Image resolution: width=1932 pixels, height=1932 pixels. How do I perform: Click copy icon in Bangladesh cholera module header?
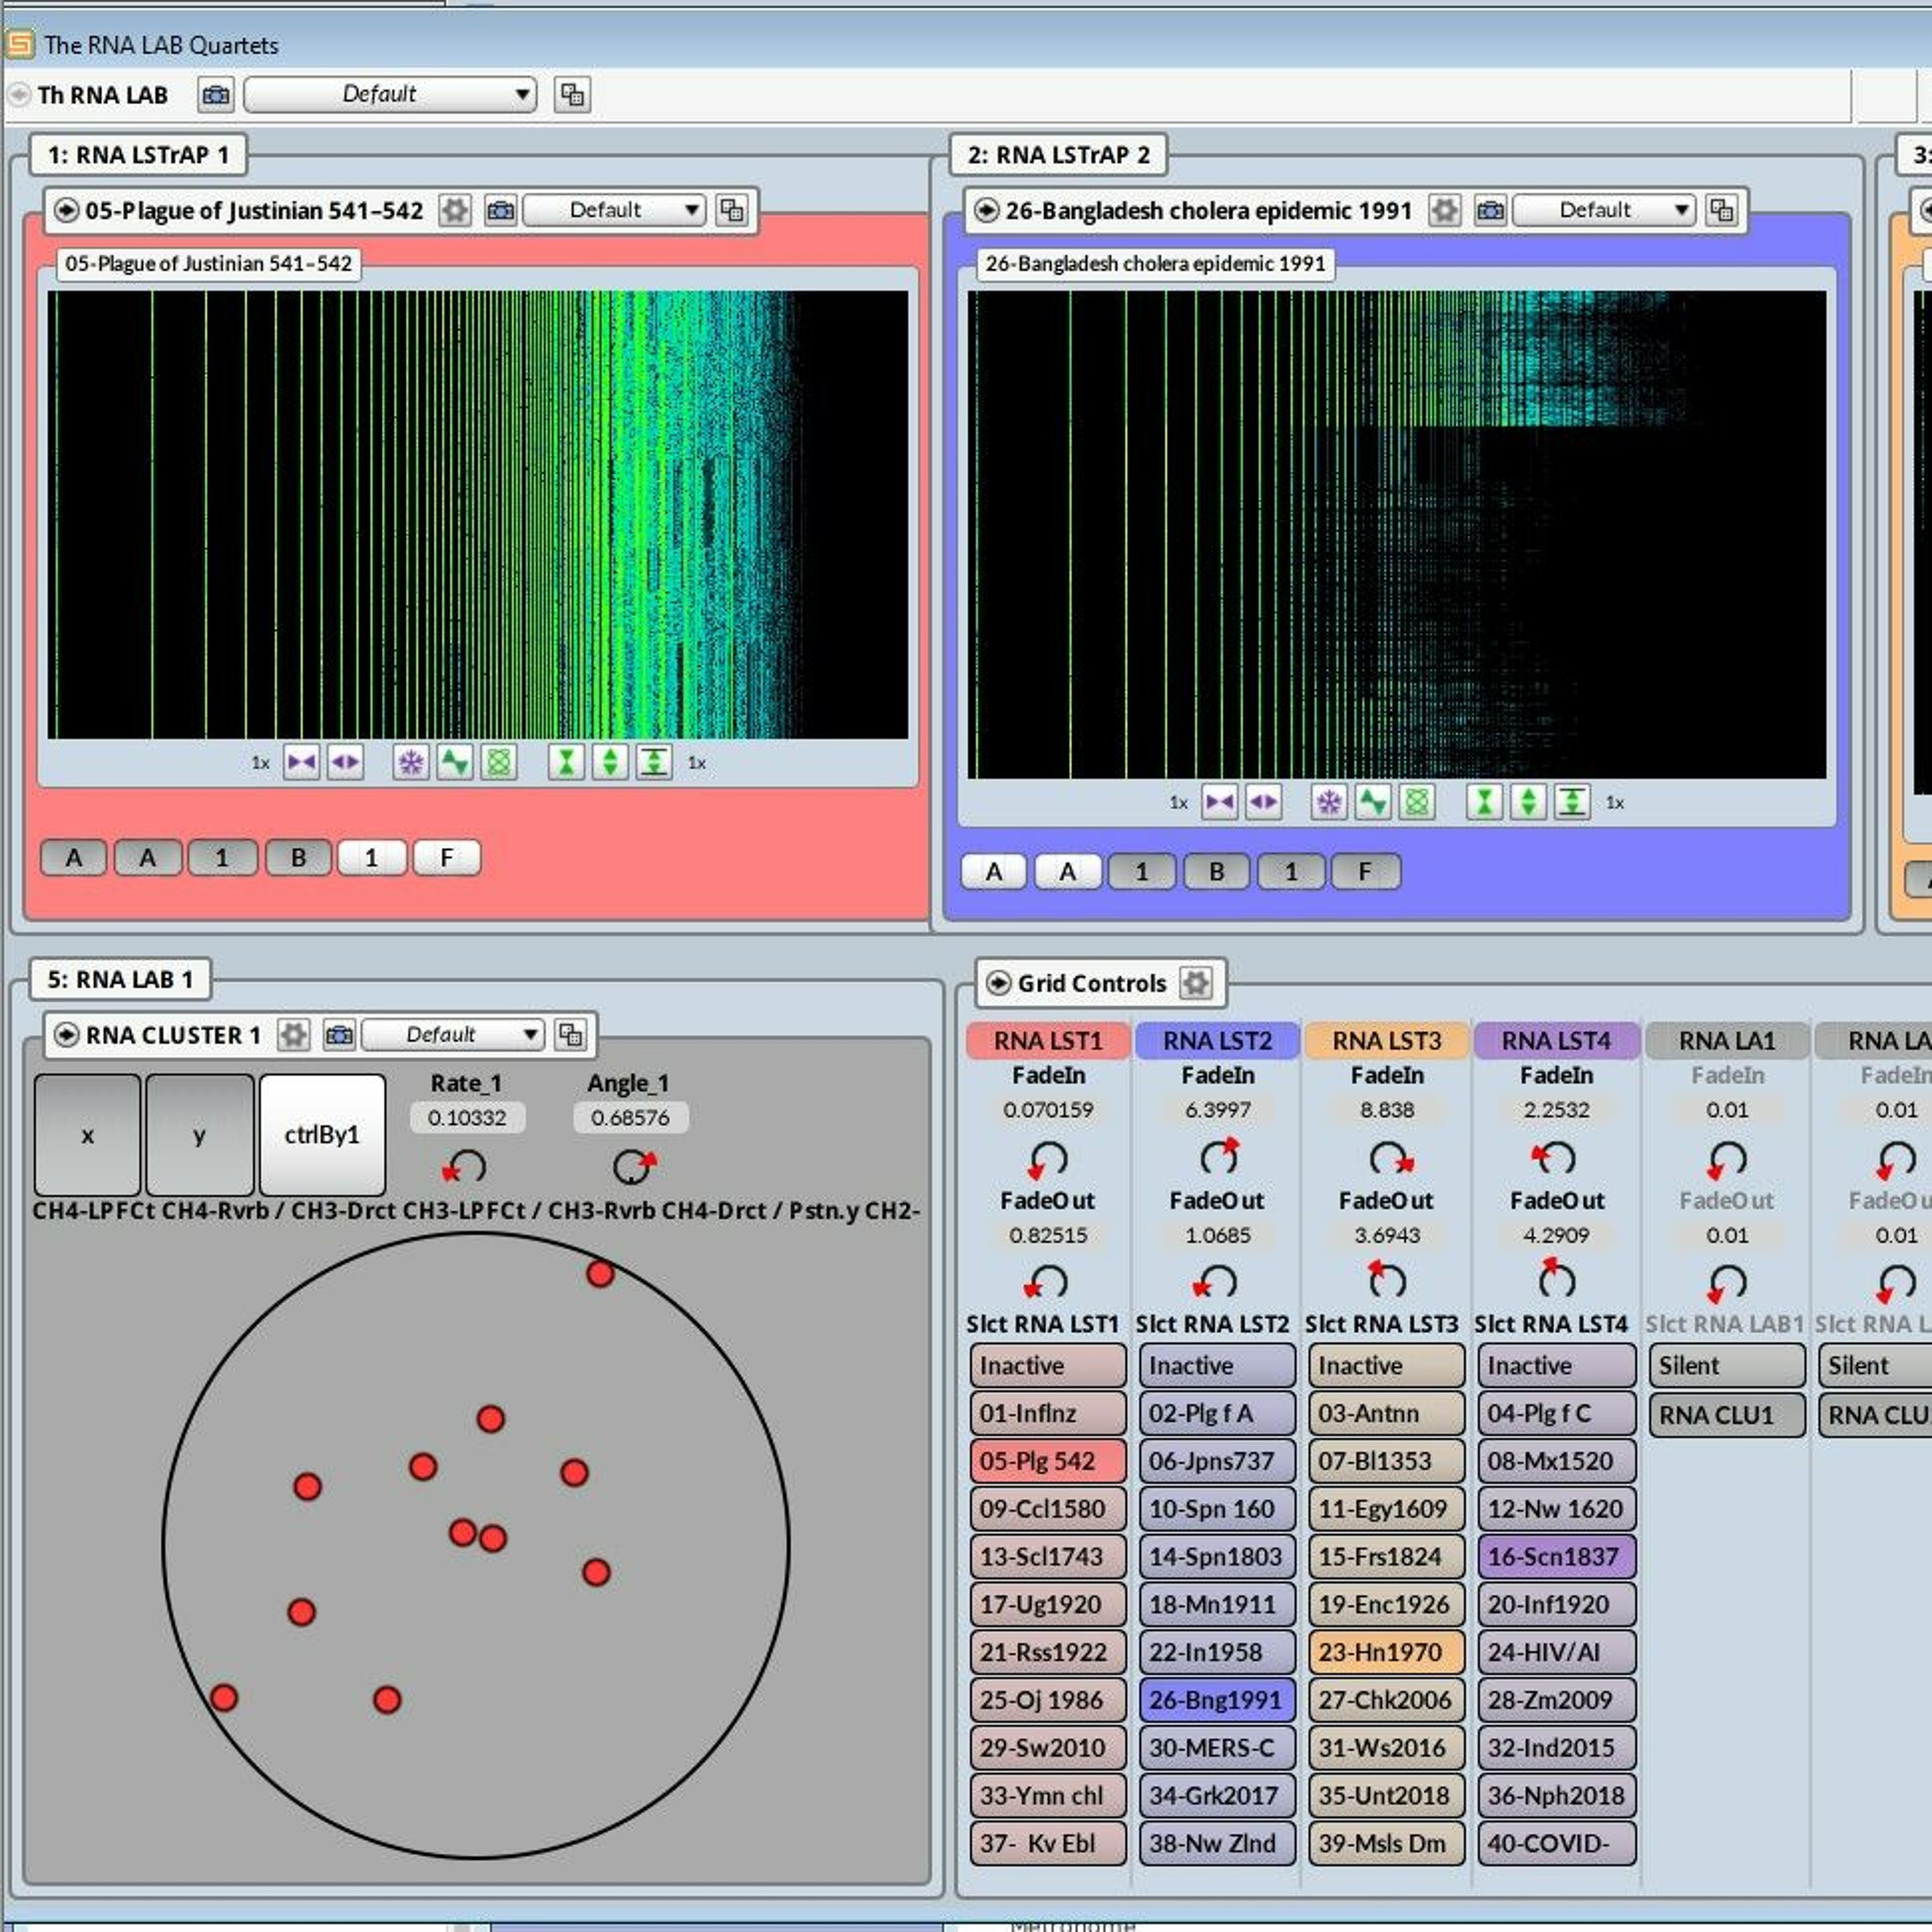click(x=1721, y=210)
